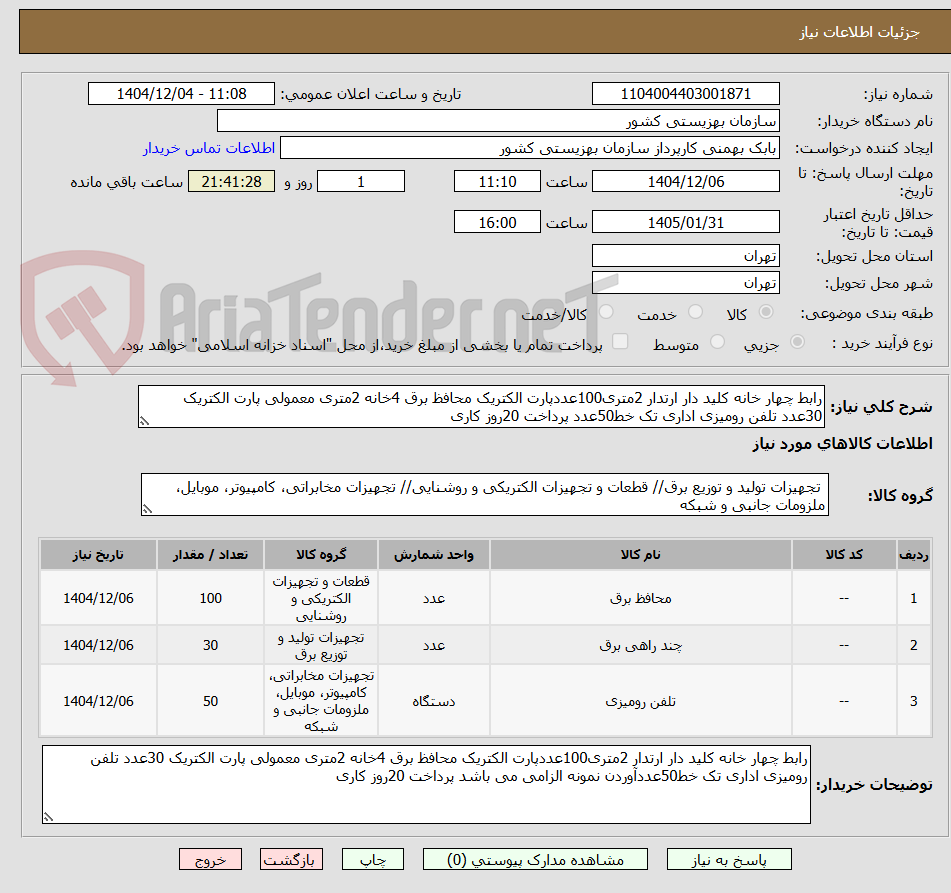The width and height of the screenshot is (951, 893).
Task: Click قطعات و تجهیزات الکتریکی group cell
Action: (321, 598)
